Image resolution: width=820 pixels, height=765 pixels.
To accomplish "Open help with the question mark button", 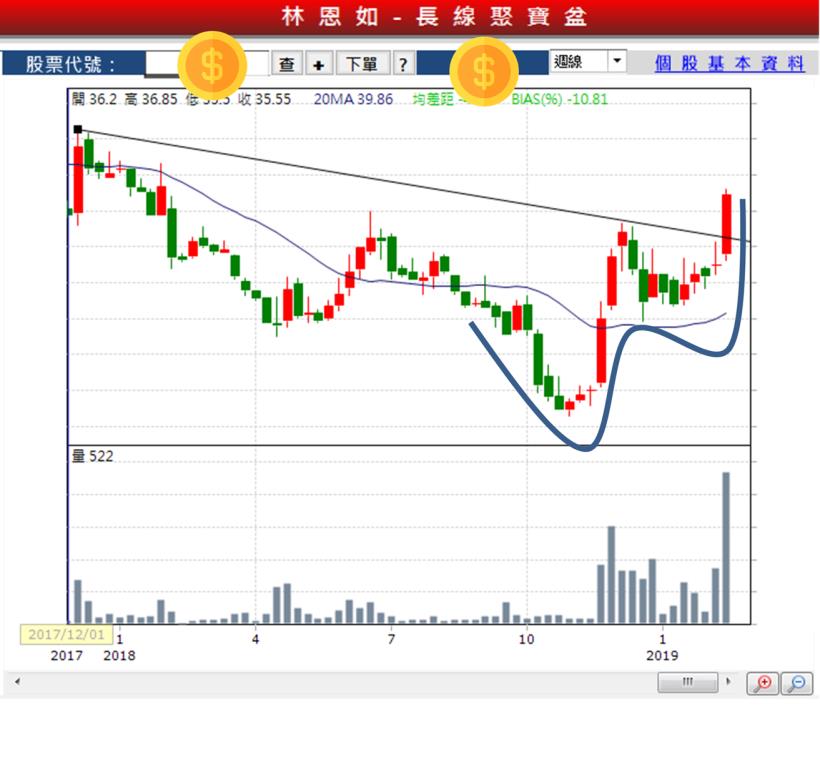I will pyautogui.click(x=403, y=64).
